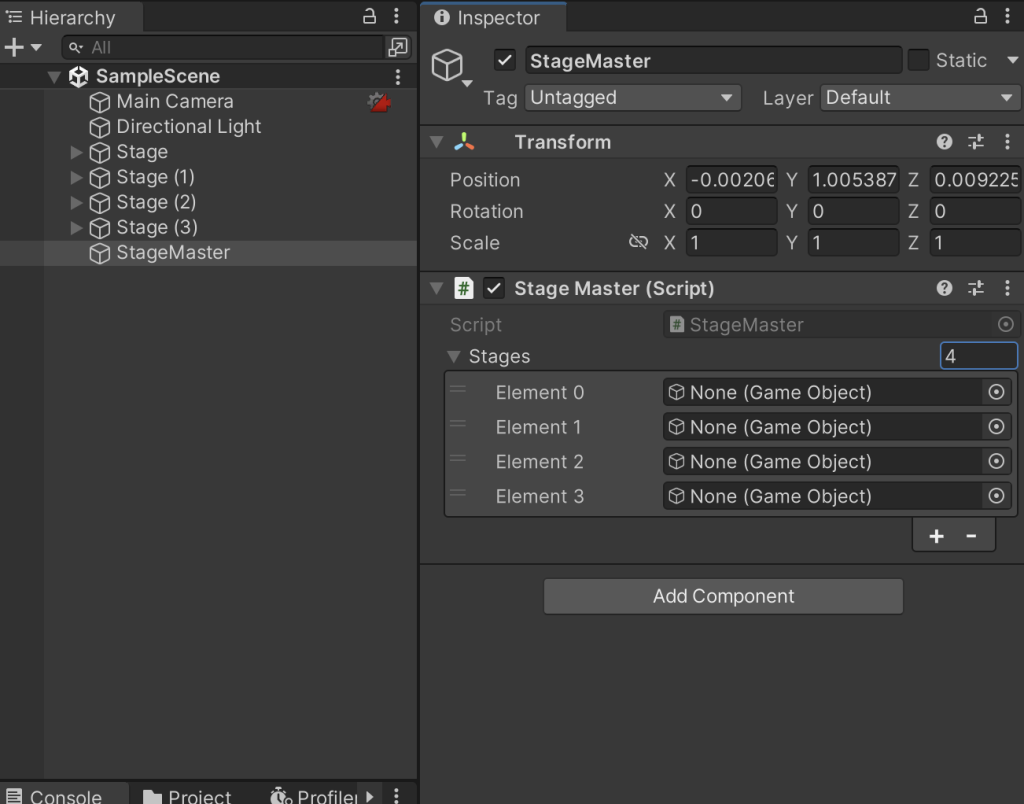
Task: Open the SampleScene options menu
Action: point(398,77)
